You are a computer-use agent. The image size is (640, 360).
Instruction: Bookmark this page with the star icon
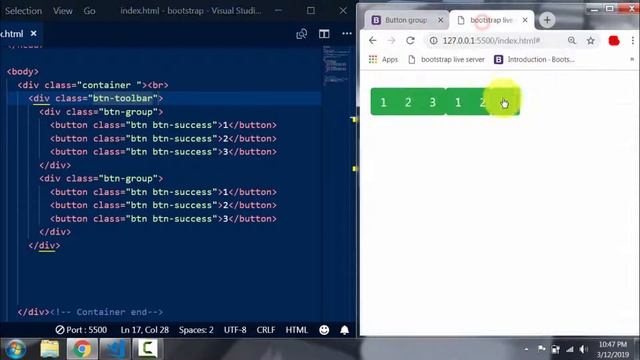coord(591,40)
